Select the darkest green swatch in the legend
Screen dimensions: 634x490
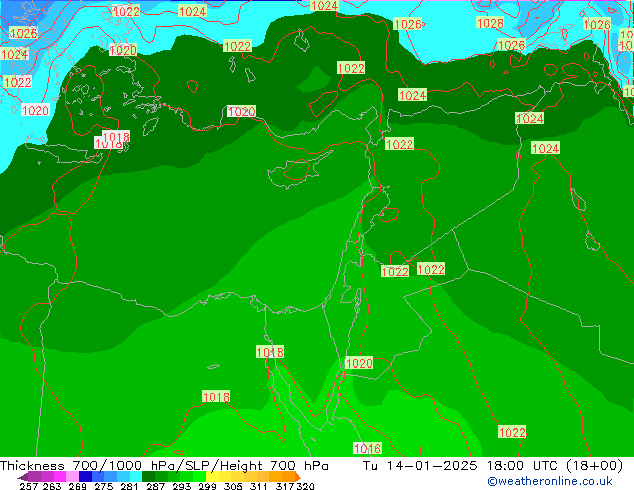148,477
